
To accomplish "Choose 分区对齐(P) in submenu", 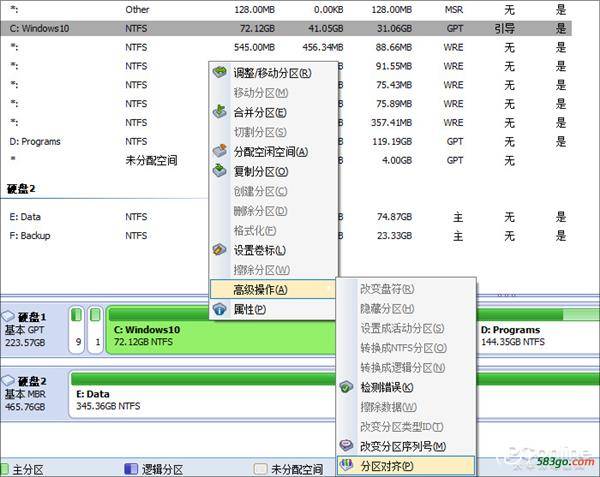I will [406, 466].
